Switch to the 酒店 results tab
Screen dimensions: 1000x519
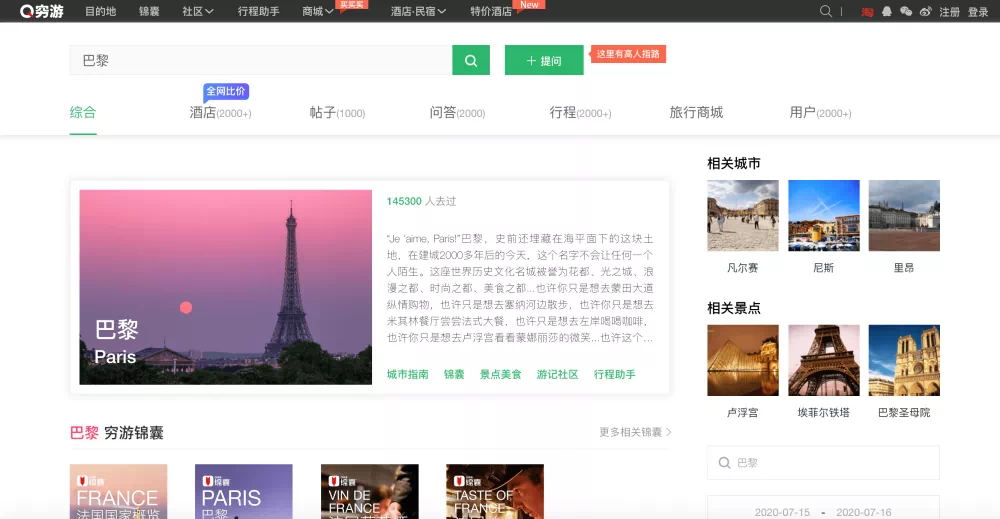pyautogui.click(x=220, y=113)
